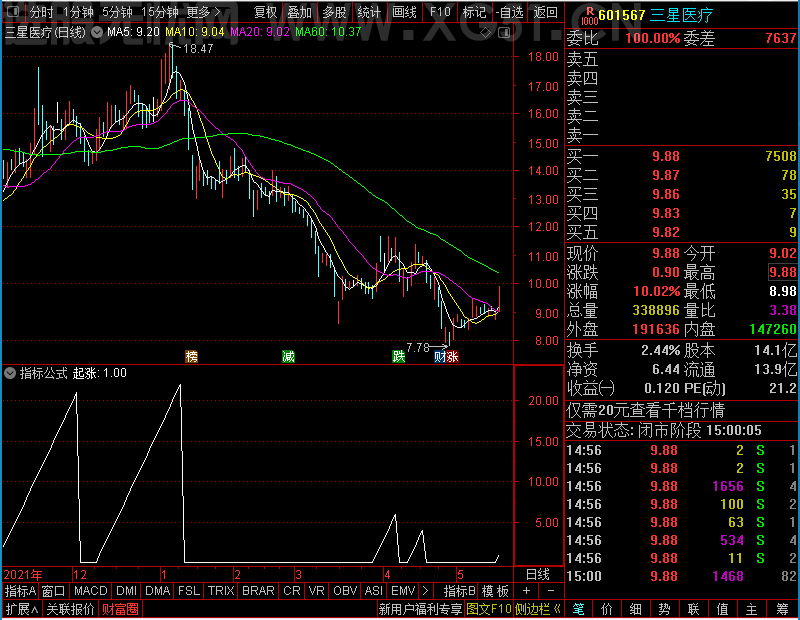Image resolution: width=800 pixels, height=620 pixels.
Task: Open the 多股 multi-stock view
Action: tap(335, 12)
